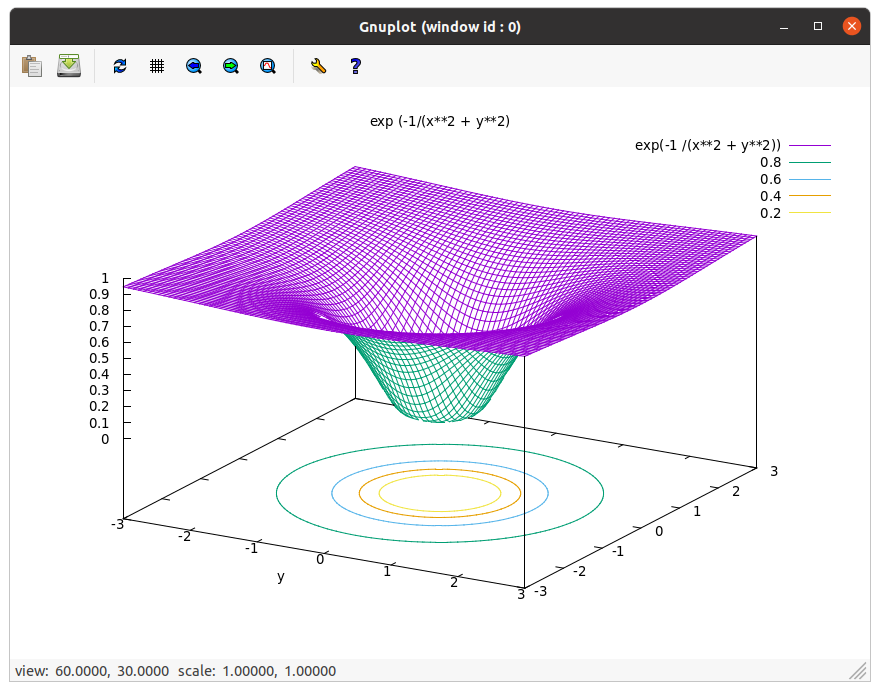Click the Restore Autoscale zoom icon
The height and width of the screenshot is (691, 880).
tap(267, 65)
